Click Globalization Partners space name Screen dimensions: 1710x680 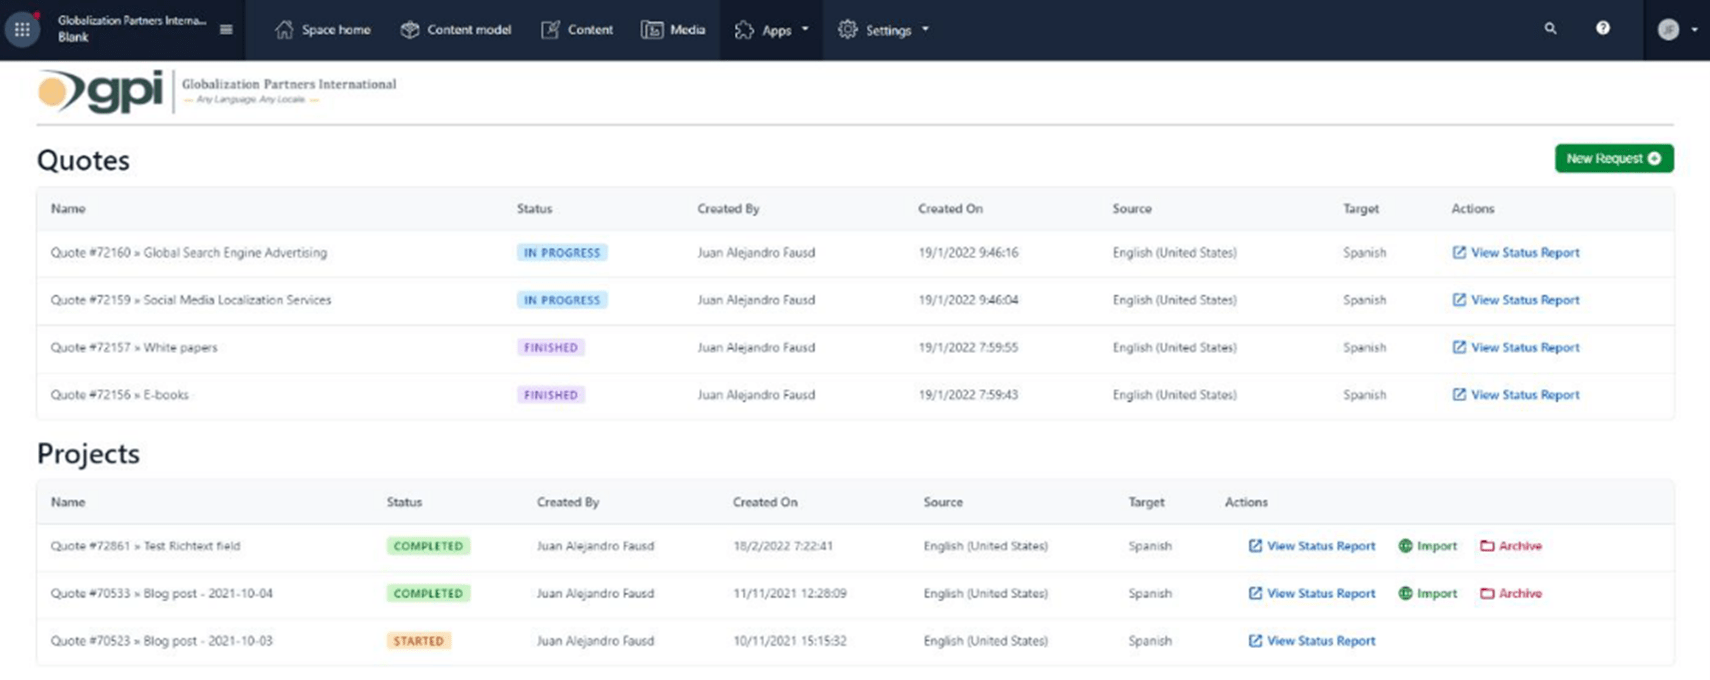pos(132,21)
